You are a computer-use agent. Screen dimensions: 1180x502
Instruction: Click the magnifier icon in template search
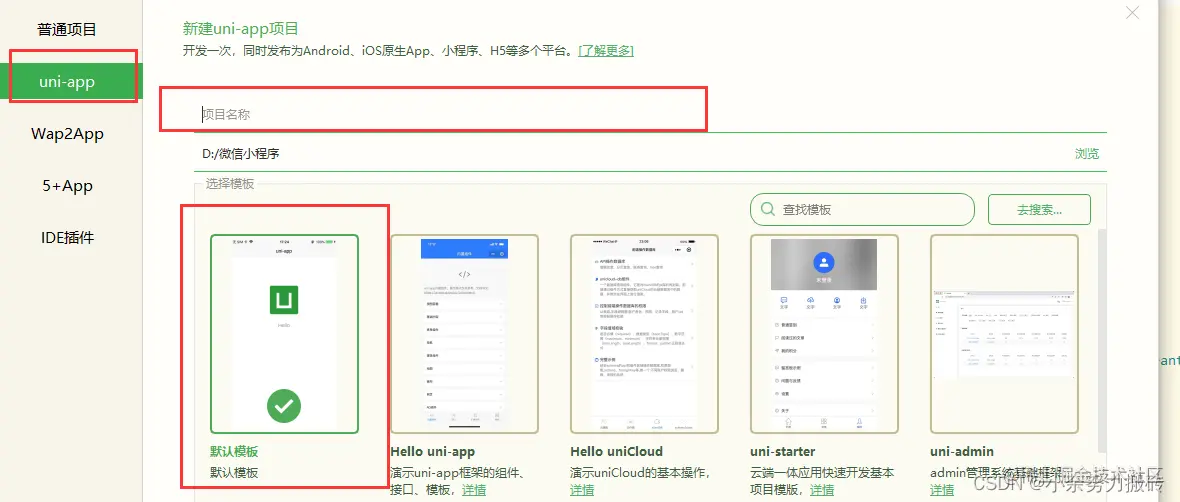[x=767, y=209]
